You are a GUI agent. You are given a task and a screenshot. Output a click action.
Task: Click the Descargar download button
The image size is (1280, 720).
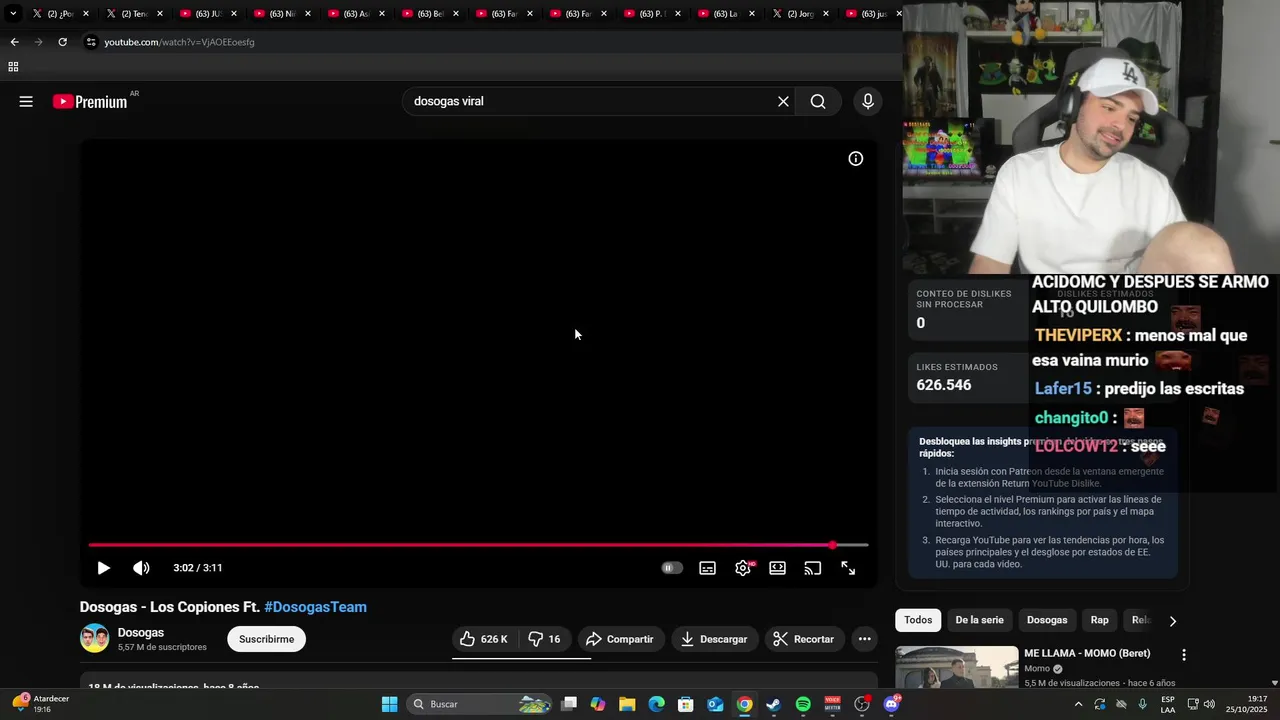(714, 639)
